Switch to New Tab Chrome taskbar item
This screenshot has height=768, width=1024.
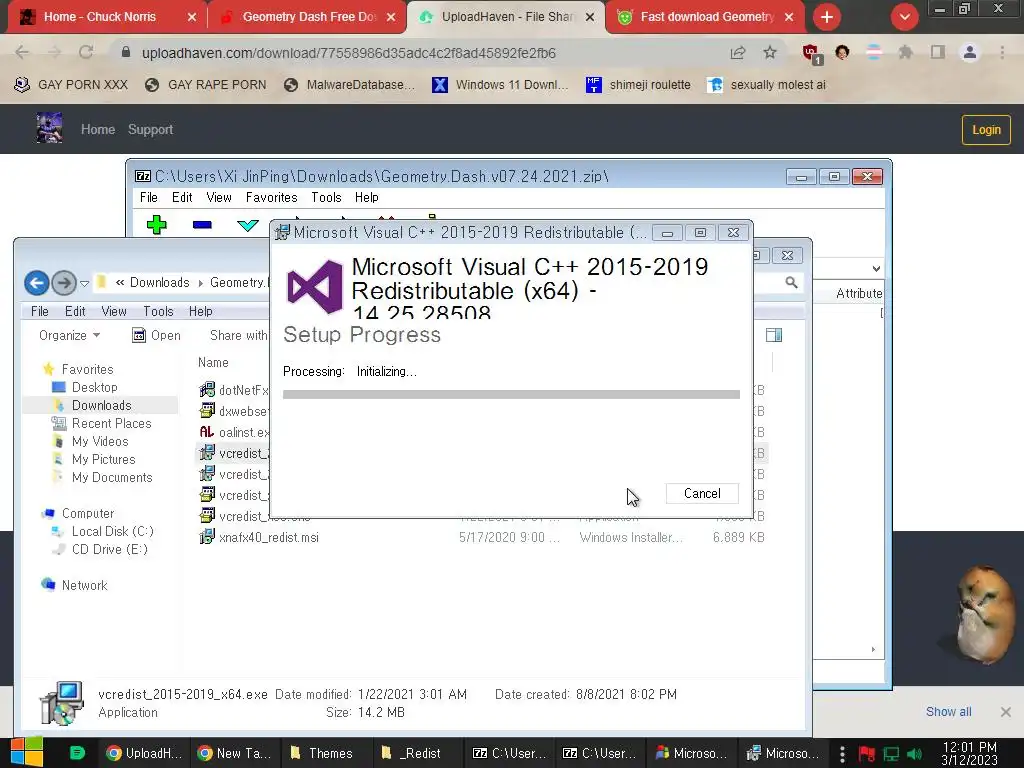(234, 753)
